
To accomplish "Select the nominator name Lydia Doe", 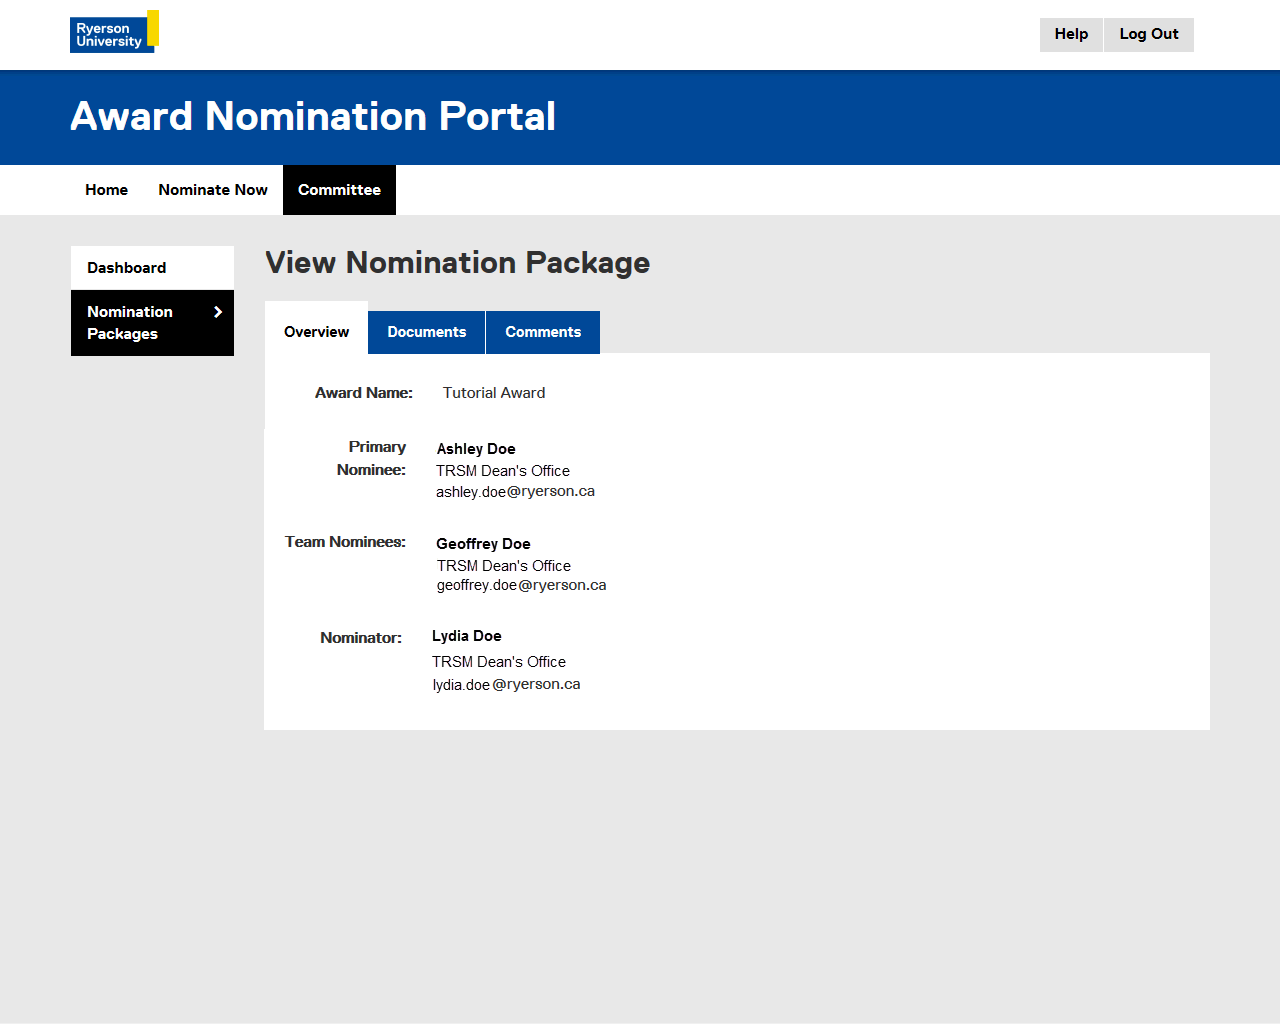I will (x=467, y=636).
